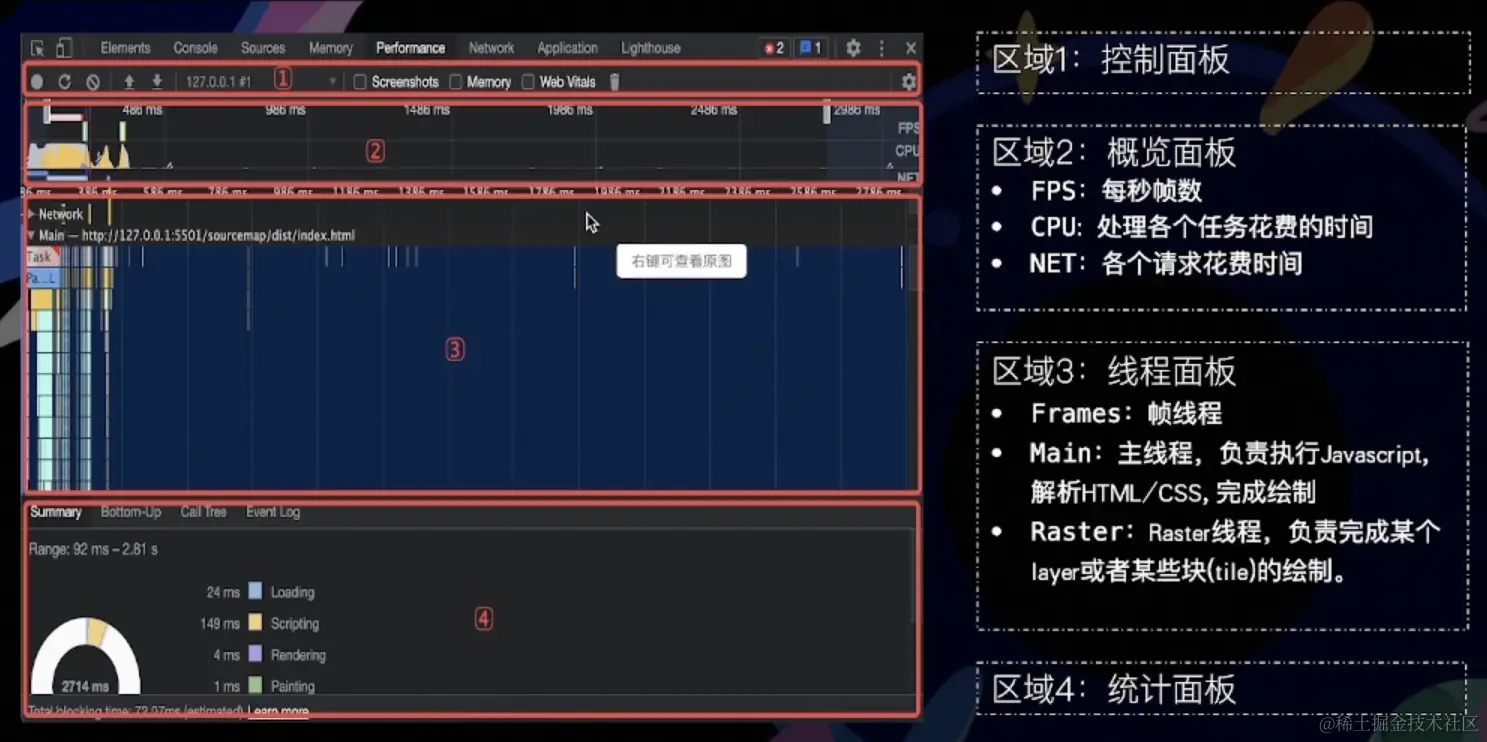Click the Loading blue color swatch
This screenshot has width=1487, height=742.
(255, 591)
